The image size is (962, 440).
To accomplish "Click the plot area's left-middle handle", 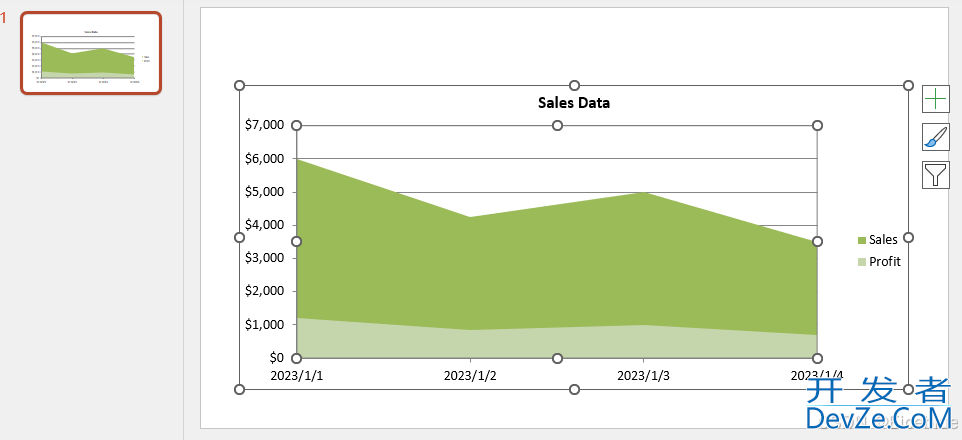I will [296, 242].
